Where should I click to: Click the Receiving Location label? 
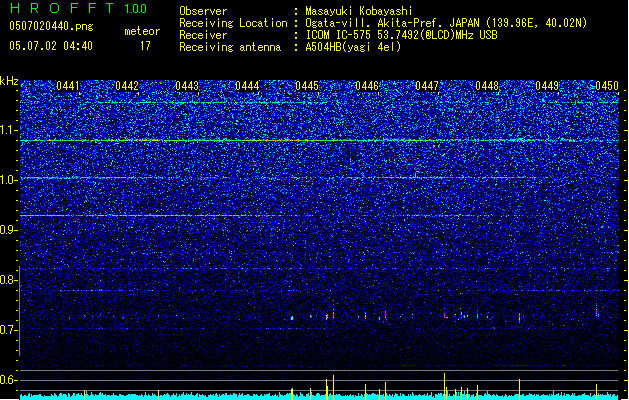tap(233, 23)
